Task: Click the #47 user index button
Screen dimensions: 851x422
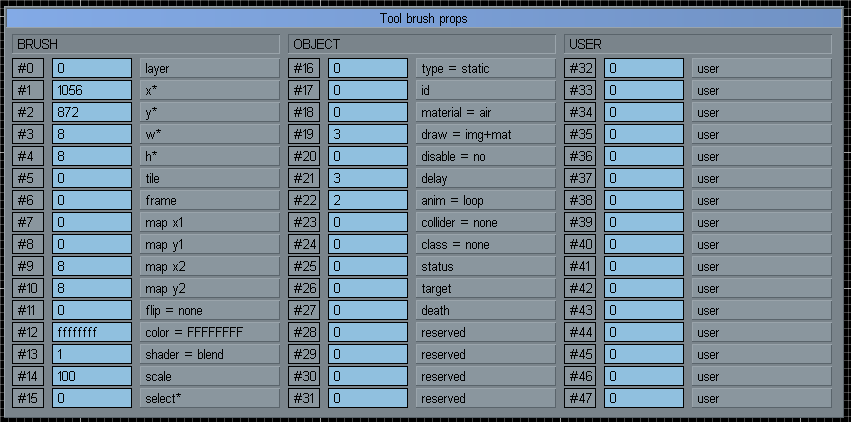Action: [x=580, y=399]
